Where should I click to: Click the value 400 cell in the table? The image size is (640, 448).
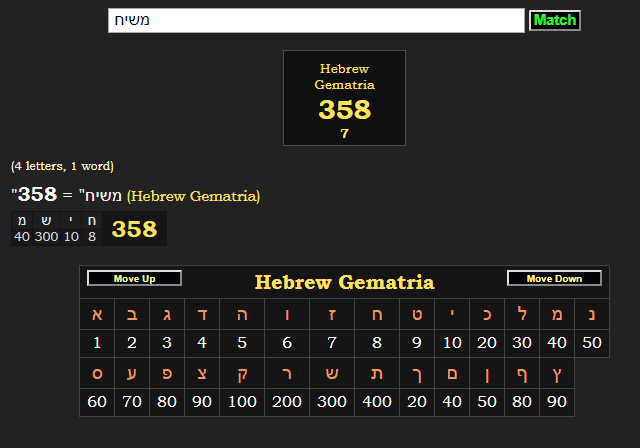(x=375, y=402)
